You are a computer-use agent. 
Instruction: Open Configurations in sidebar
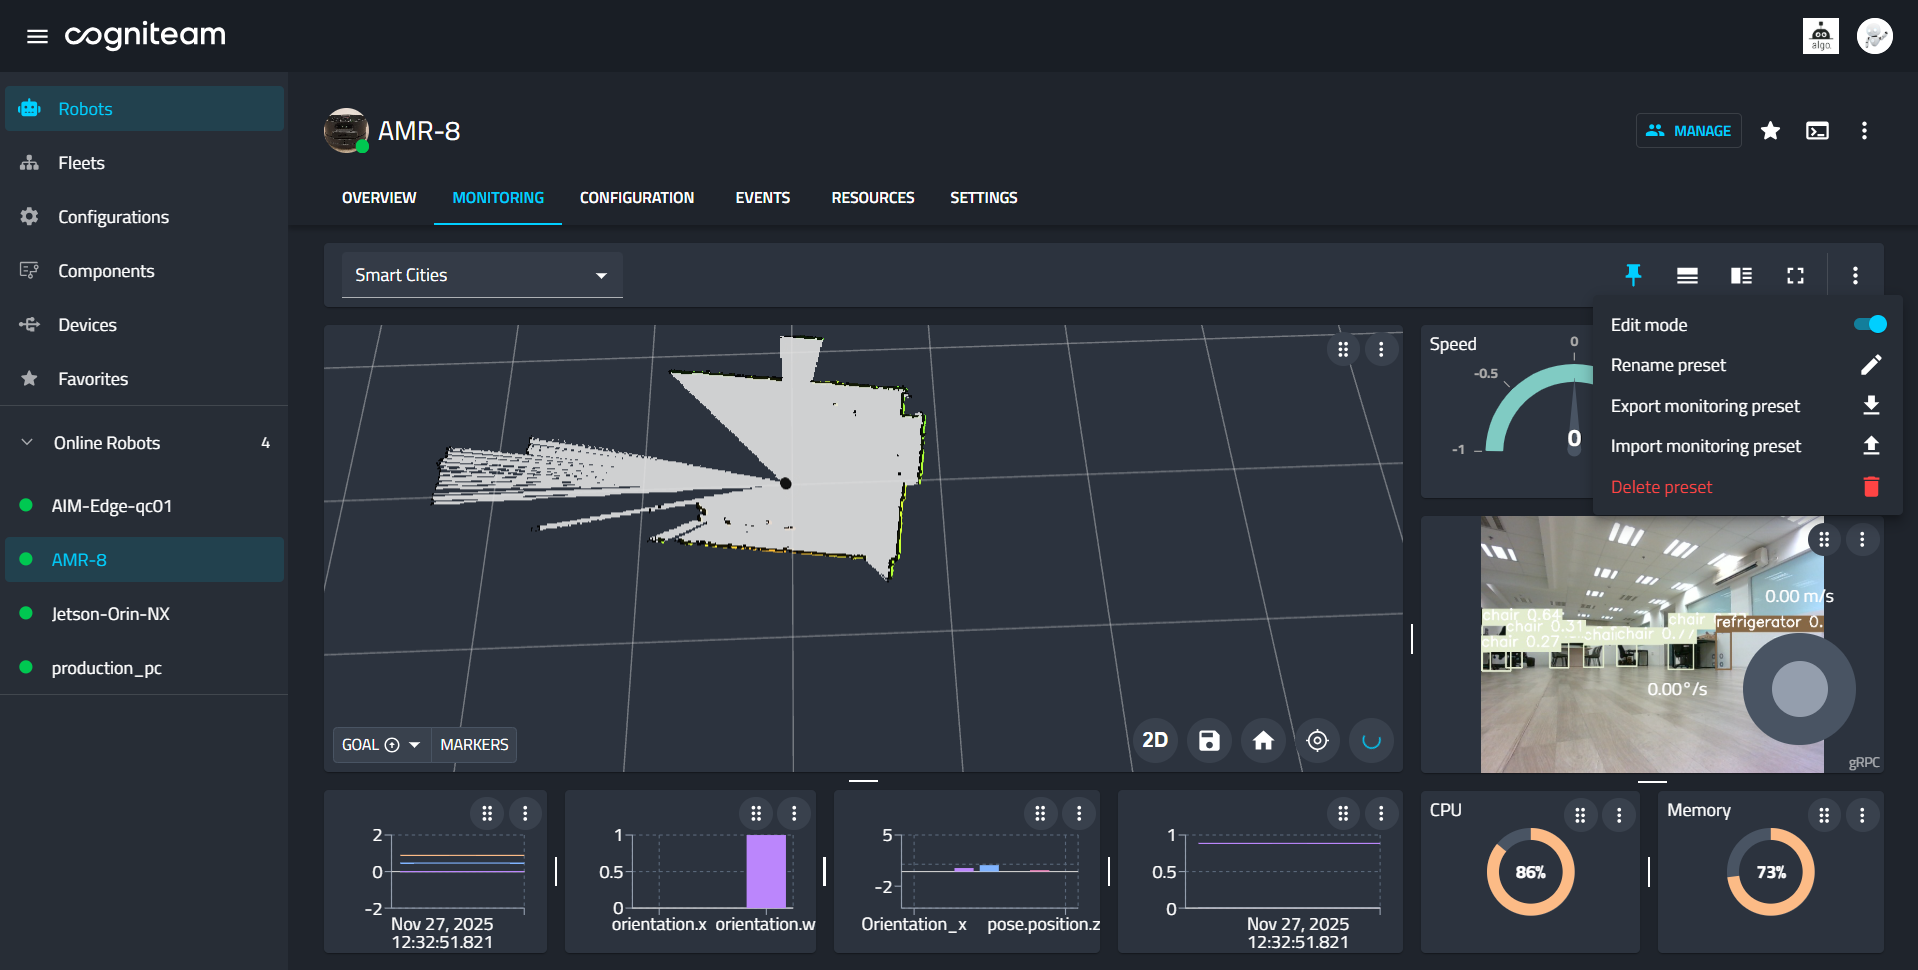144,217
